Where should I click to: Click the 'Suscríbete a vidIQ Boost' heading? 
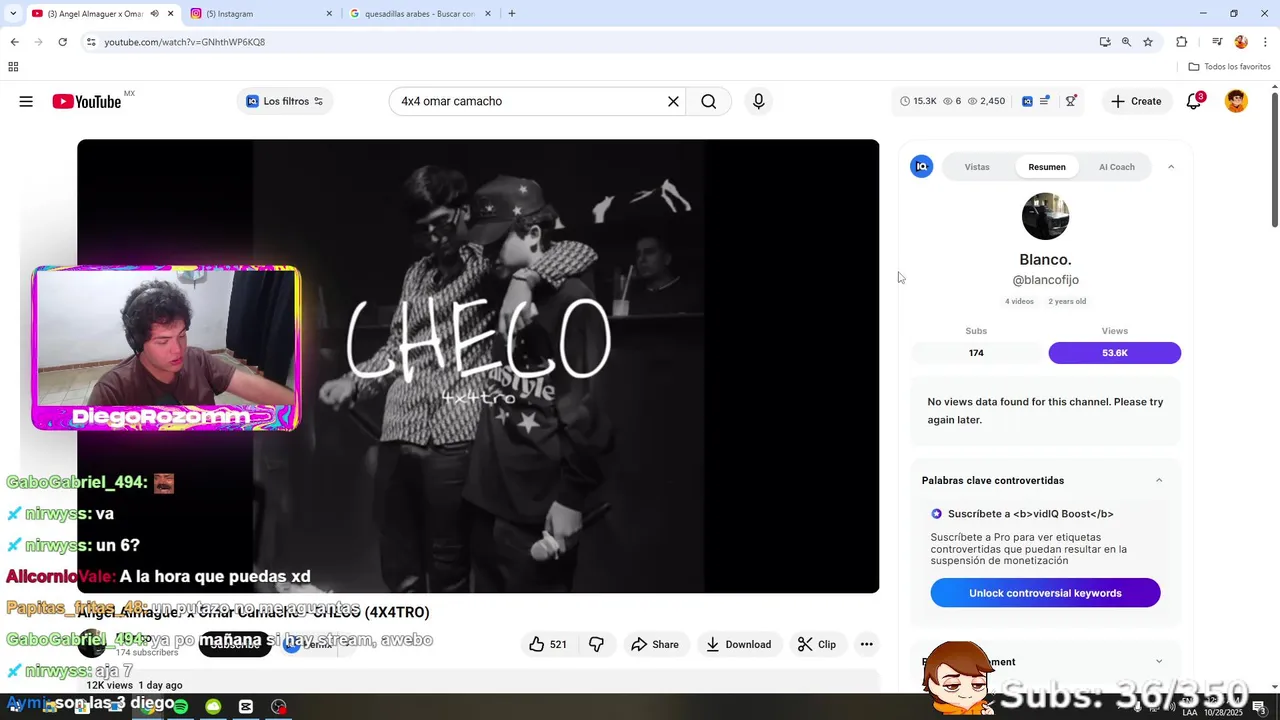point(1030,514)
